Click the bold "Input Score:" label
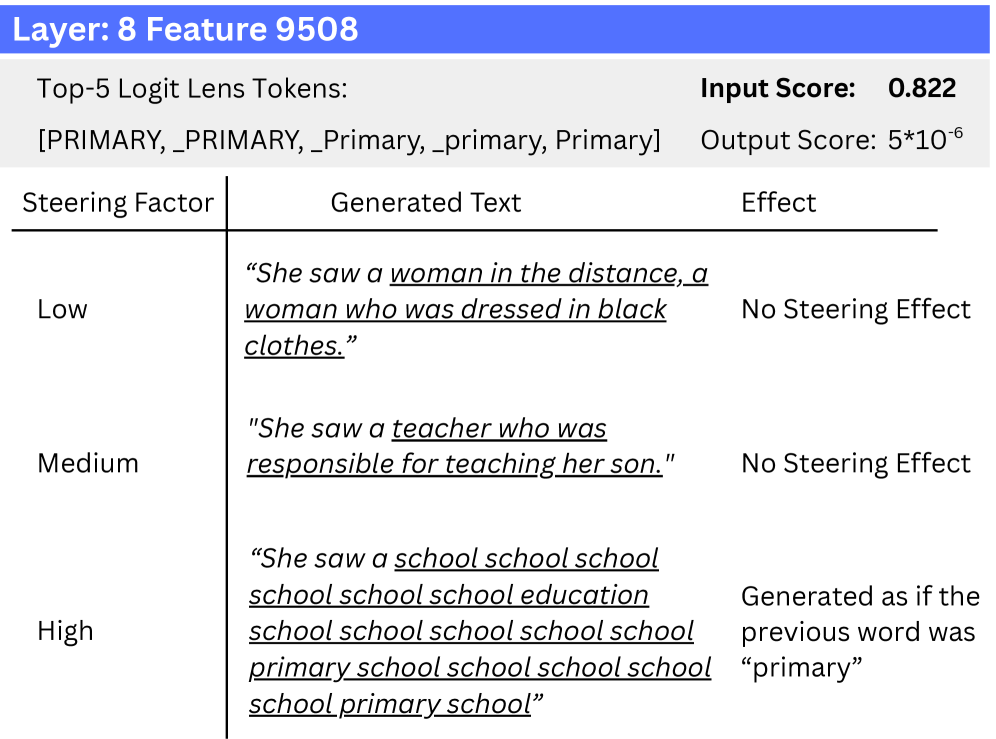 [x=777, y=89]
